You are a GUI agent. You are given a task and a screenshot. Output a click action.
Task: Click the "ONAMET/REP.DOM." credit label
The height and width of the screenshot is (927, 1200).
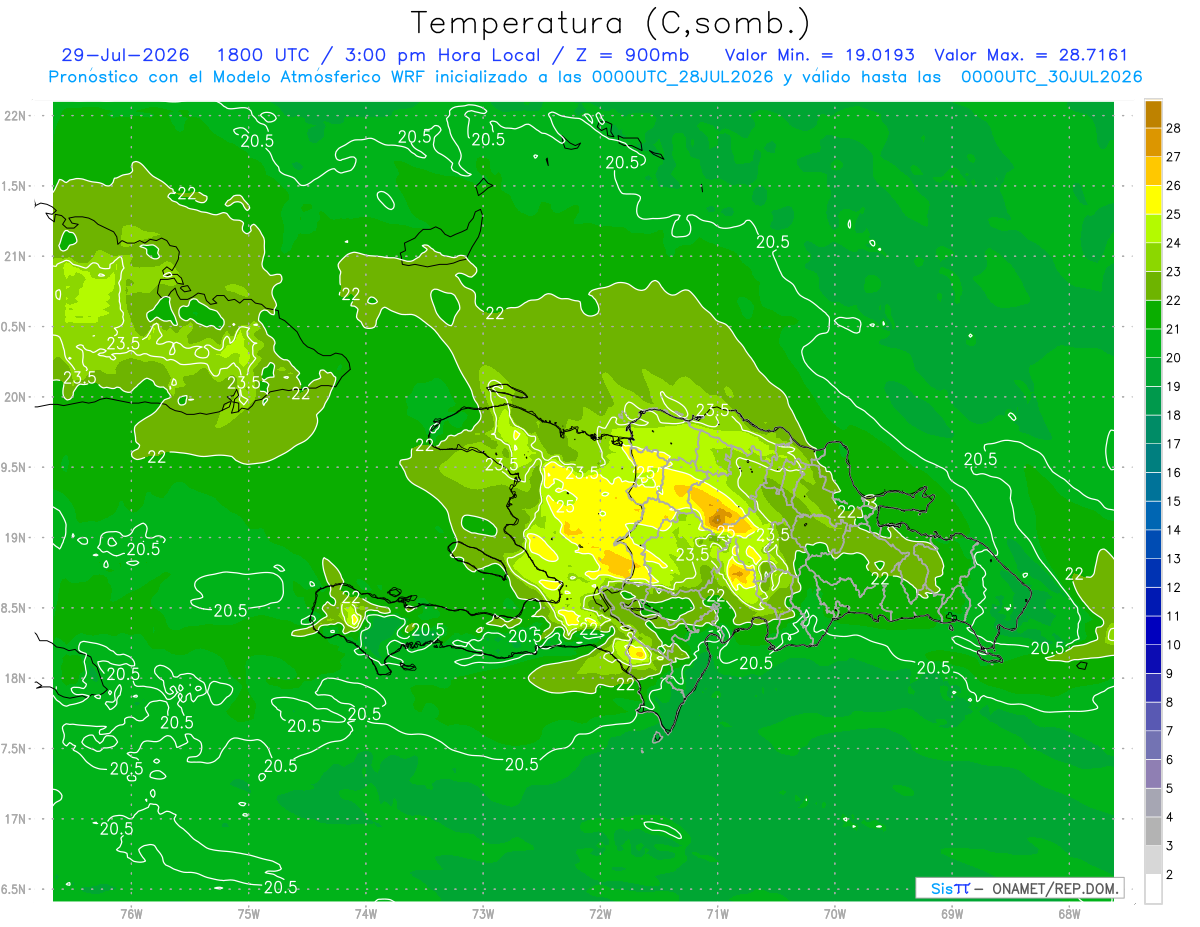tap(1055, 888)
